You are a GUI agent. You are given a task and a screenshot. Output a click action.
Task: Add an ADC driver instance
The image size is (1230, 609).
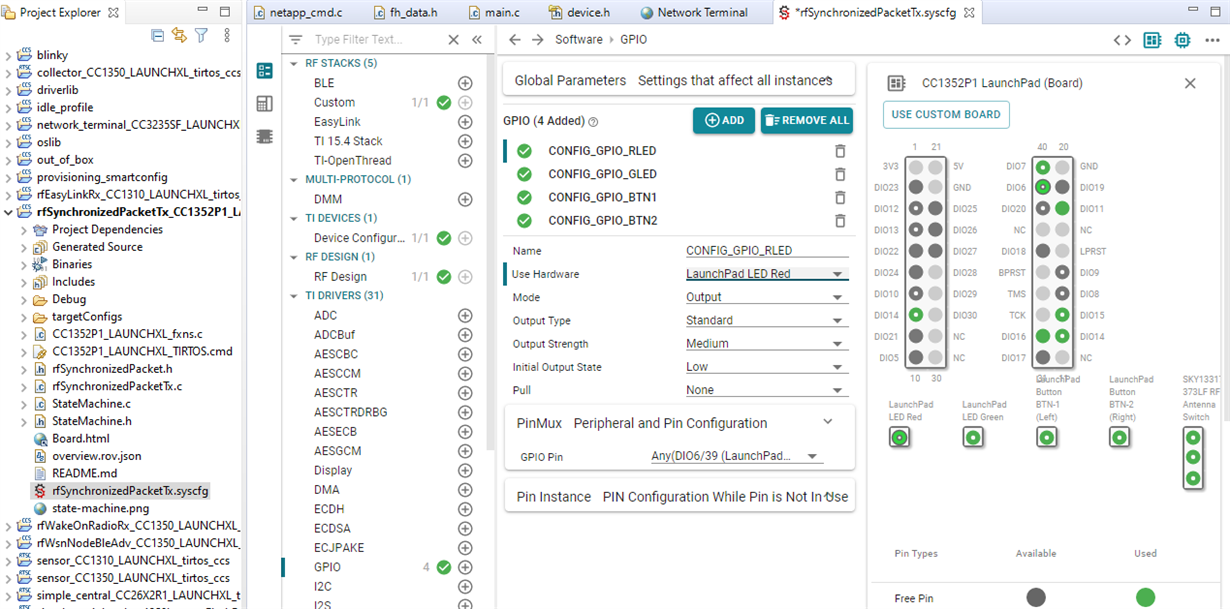[x=465, y=316]
